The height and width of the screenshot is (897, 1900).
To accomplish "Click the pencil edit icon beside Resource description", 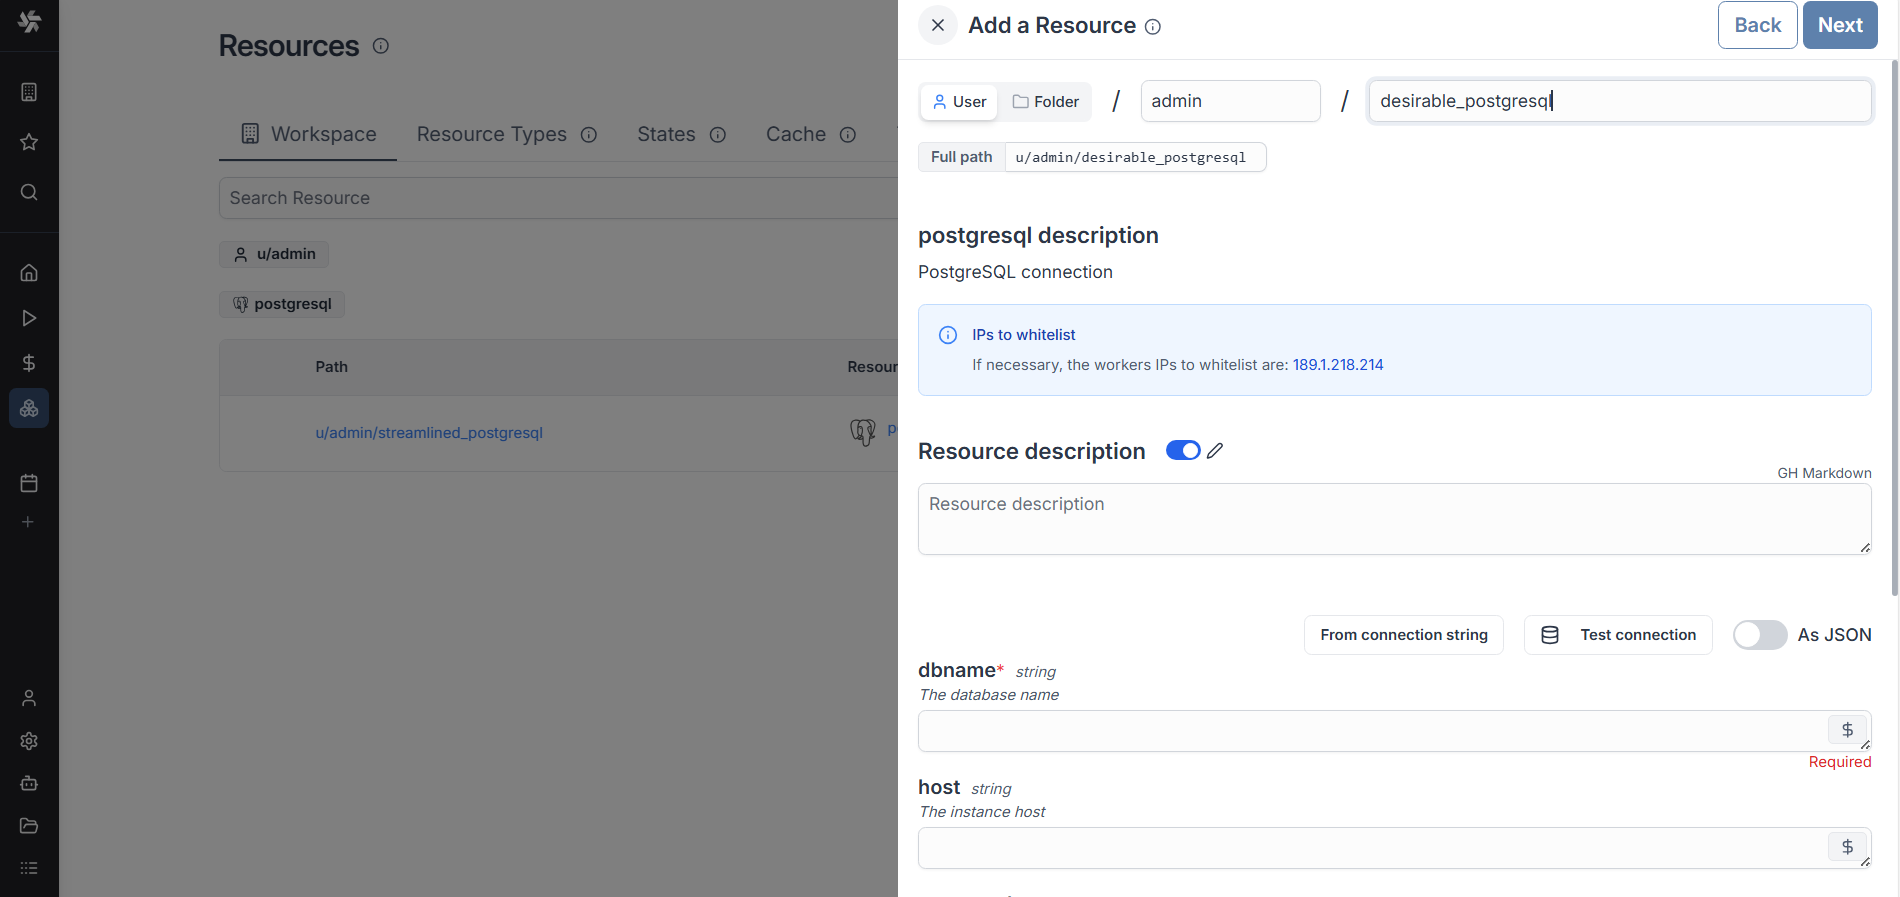I will [1215, 451].
